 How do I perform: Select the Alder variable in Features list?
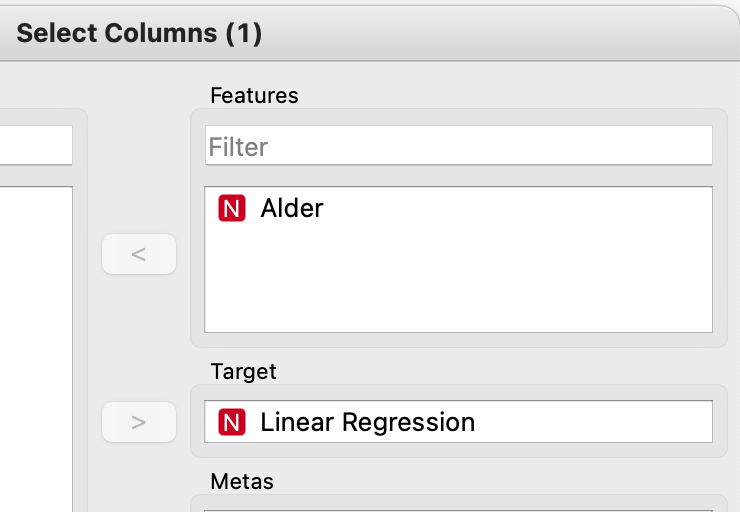pos(292,209)
